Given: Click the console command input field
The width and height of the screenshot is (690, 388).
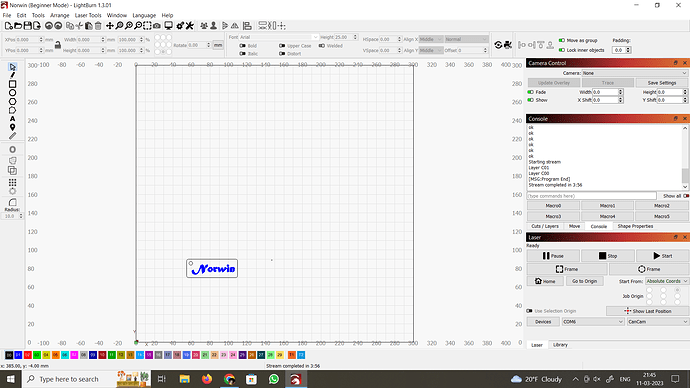Looking at the screenshot, I should (x=591, y=196).
